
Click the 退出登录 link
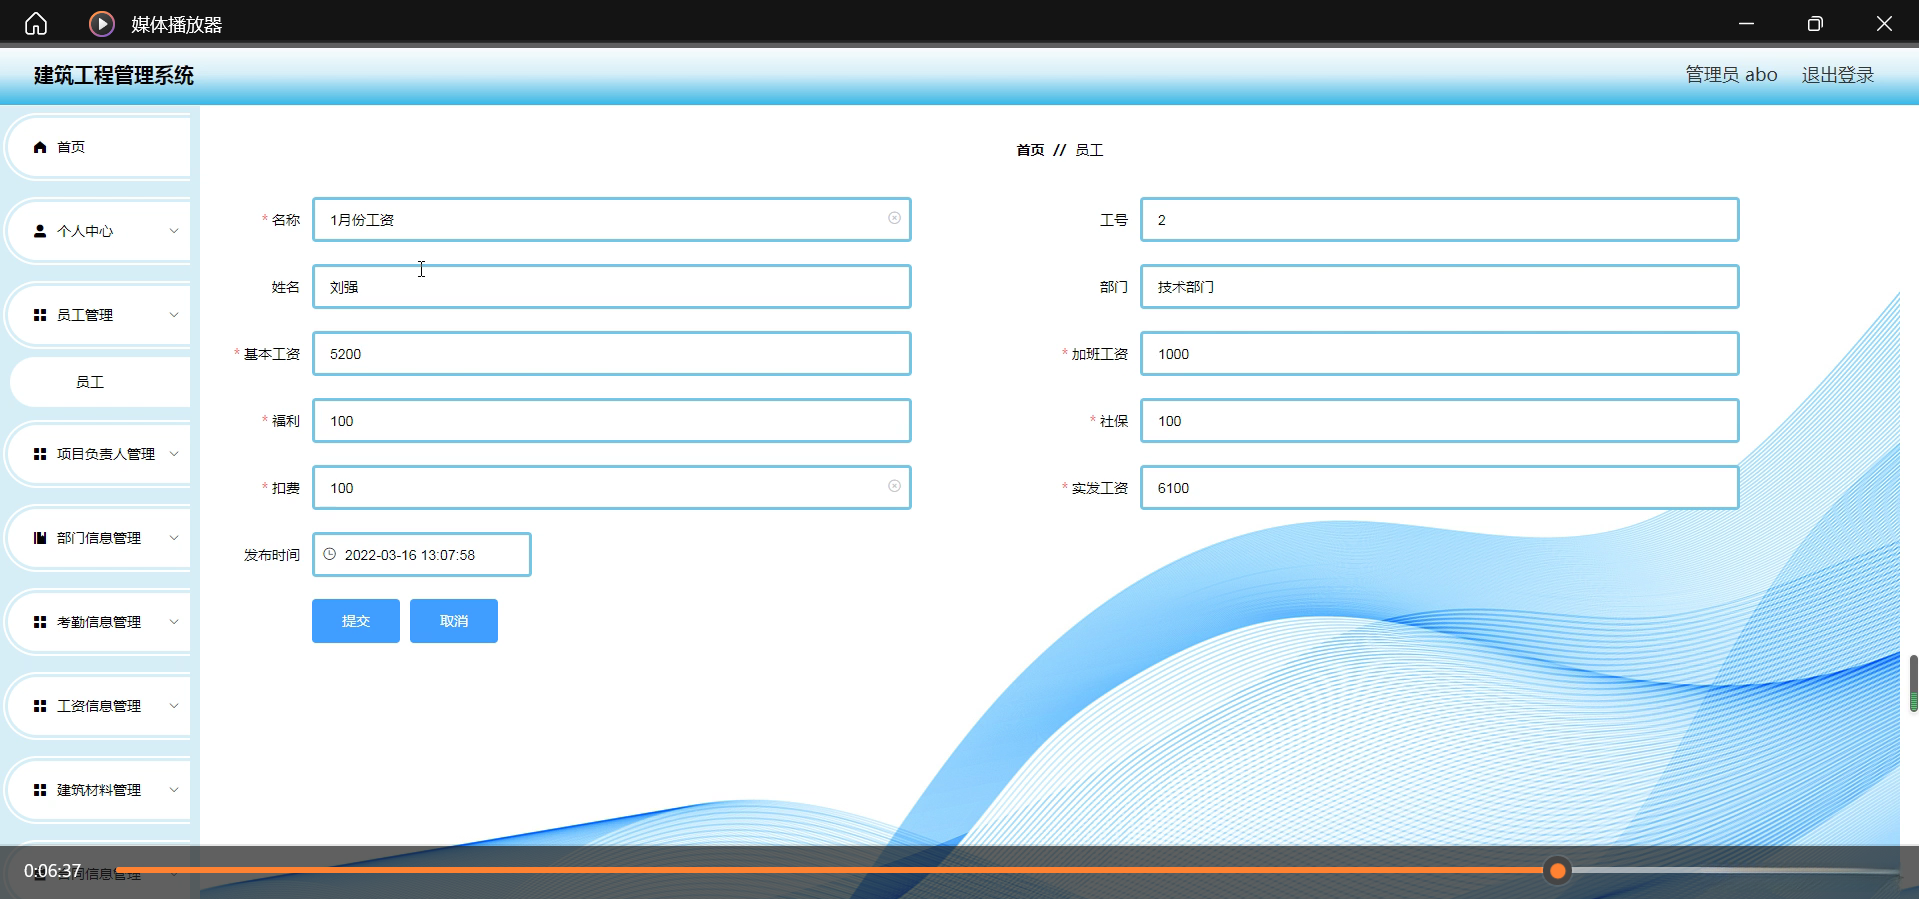coord(1838,75)
